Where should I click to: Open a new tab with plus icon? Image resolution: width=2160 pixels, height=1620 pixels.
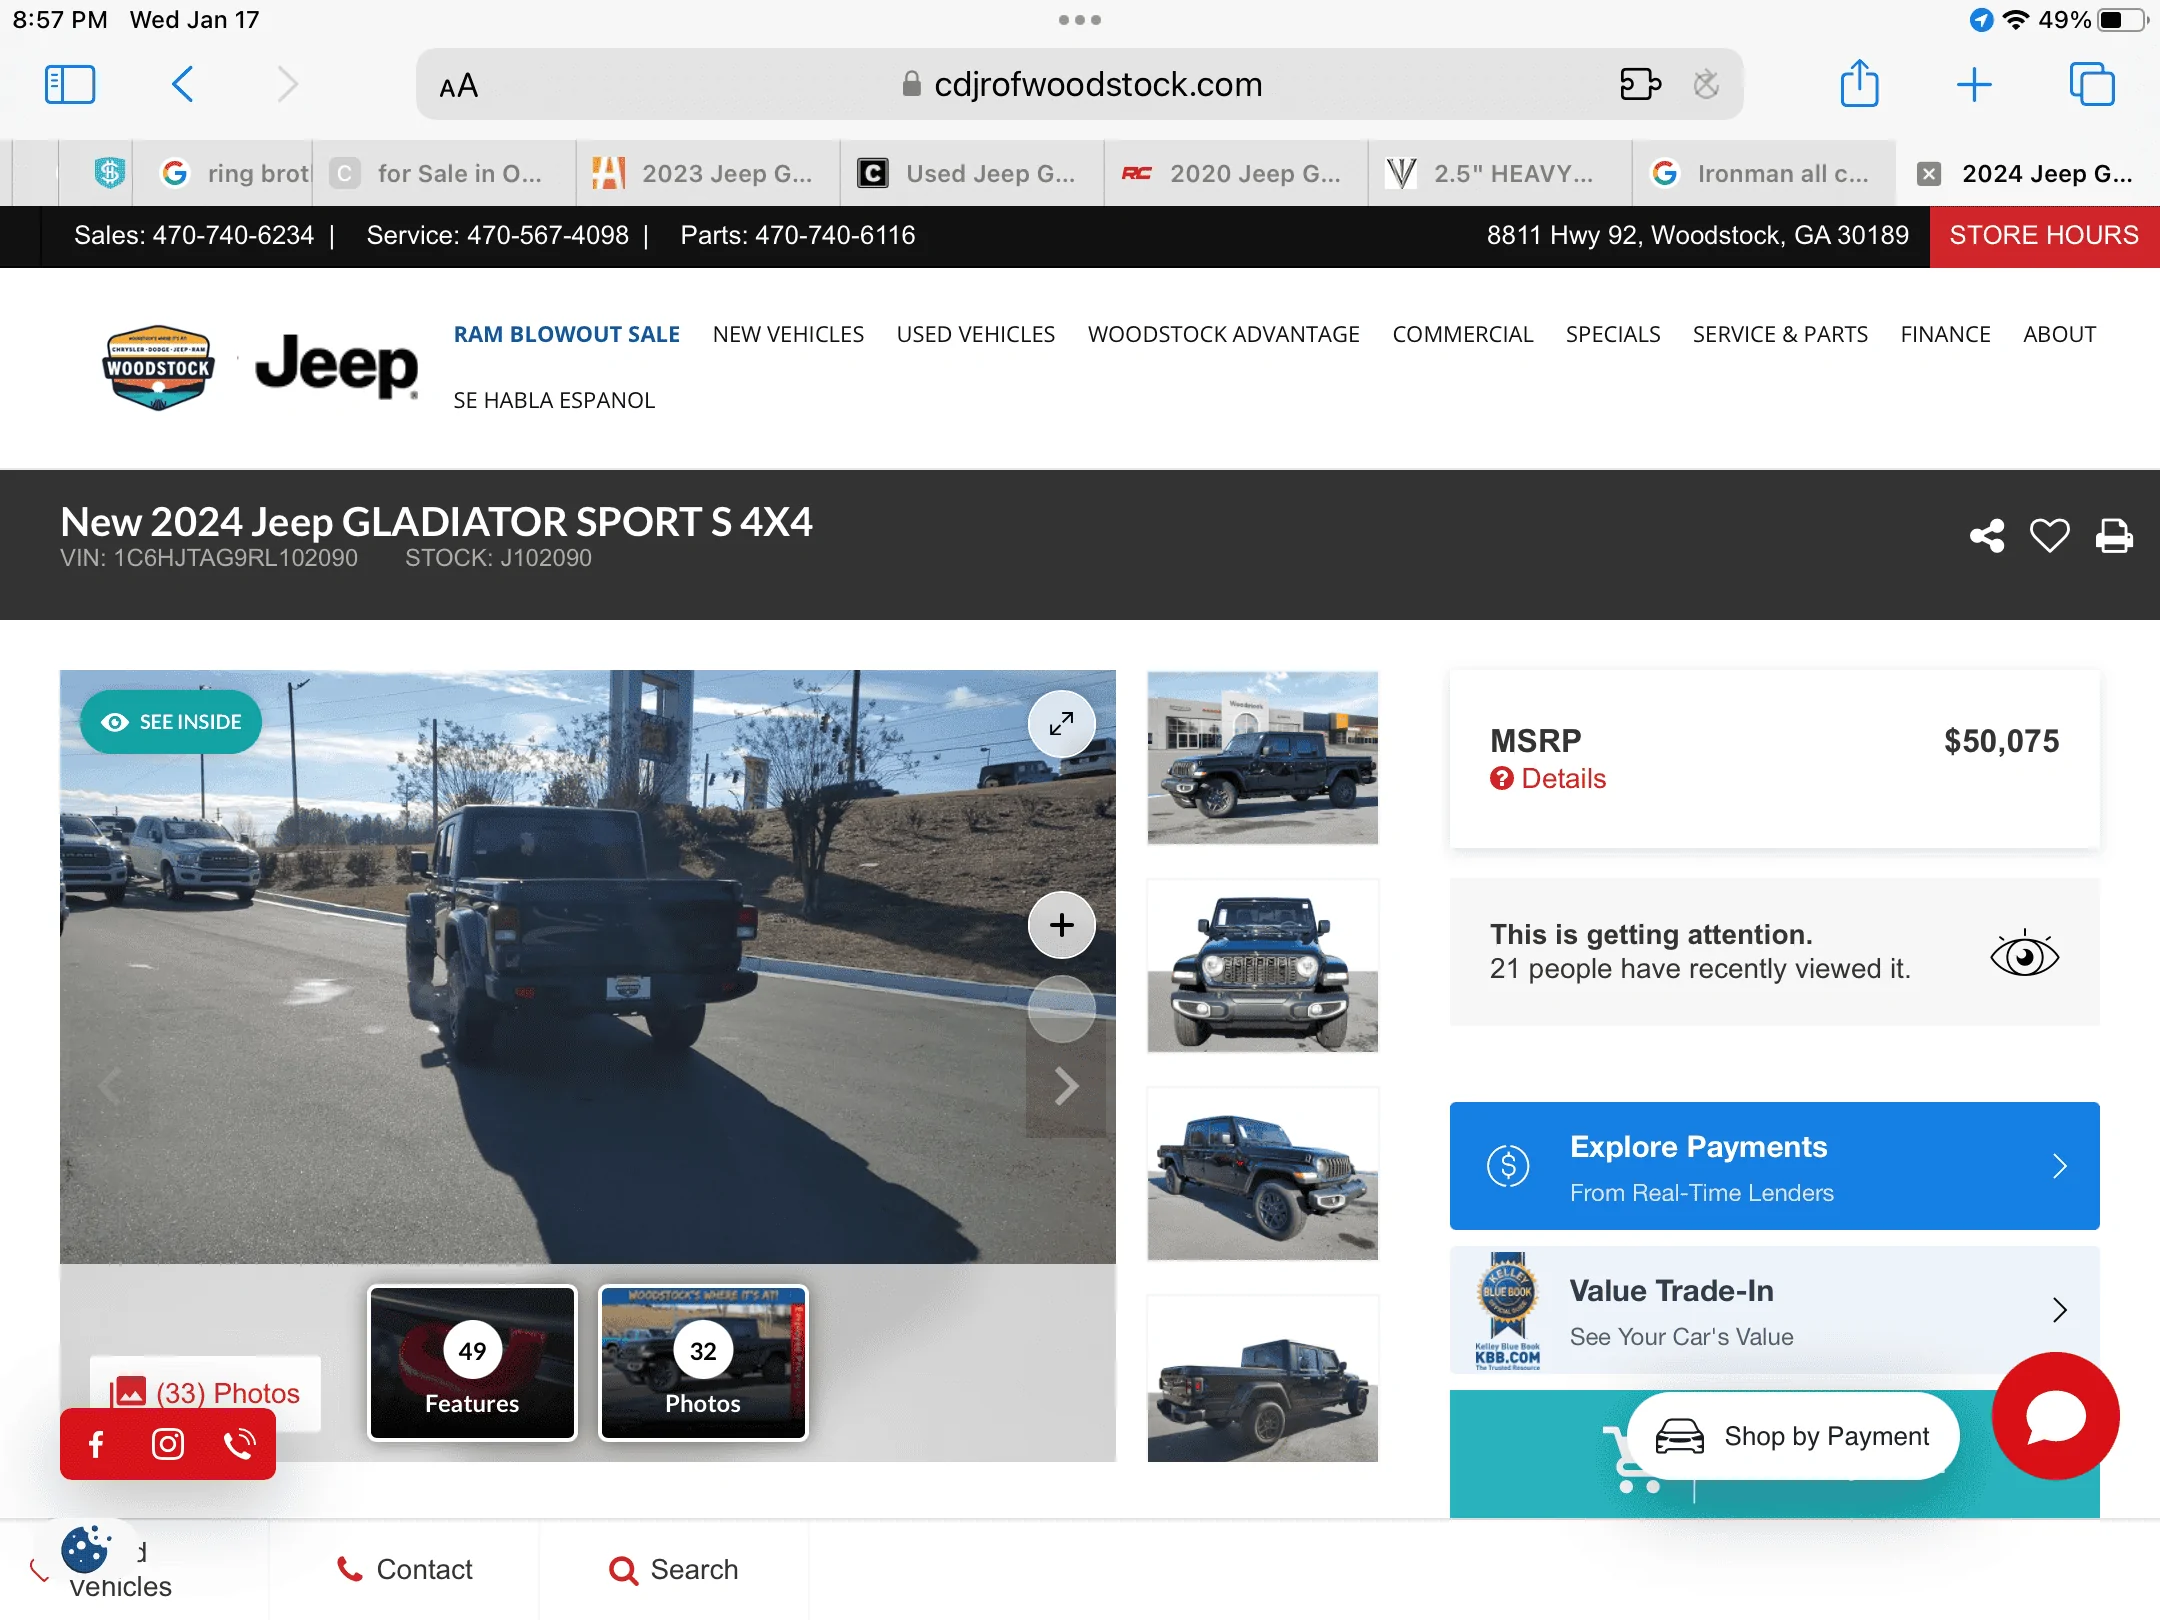click(x=1974, y=84)
